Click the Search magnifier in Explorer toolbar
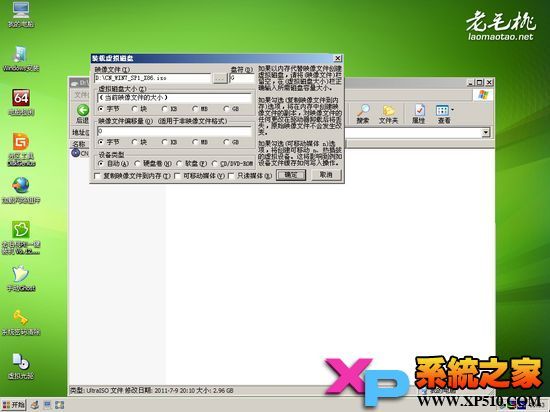 (363, 110)
